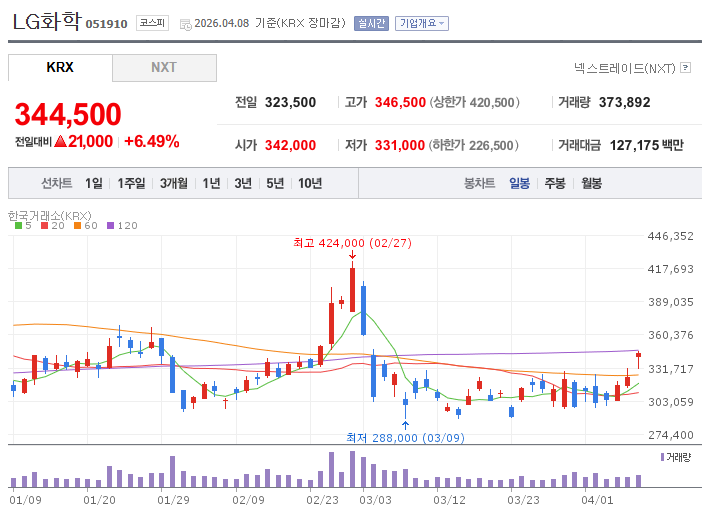Image resolution: width=702 pixels, height=511 pixels.
Task: Click the Nextrade help question-mark icon
Action: [685, 68]
